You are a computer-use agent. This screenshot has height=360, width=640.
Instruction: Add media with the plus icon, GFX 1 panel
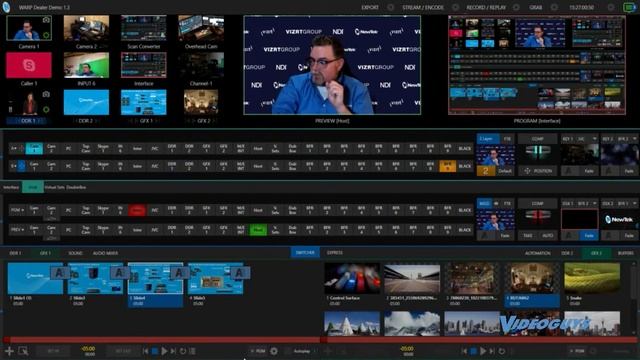click(9, 351)
